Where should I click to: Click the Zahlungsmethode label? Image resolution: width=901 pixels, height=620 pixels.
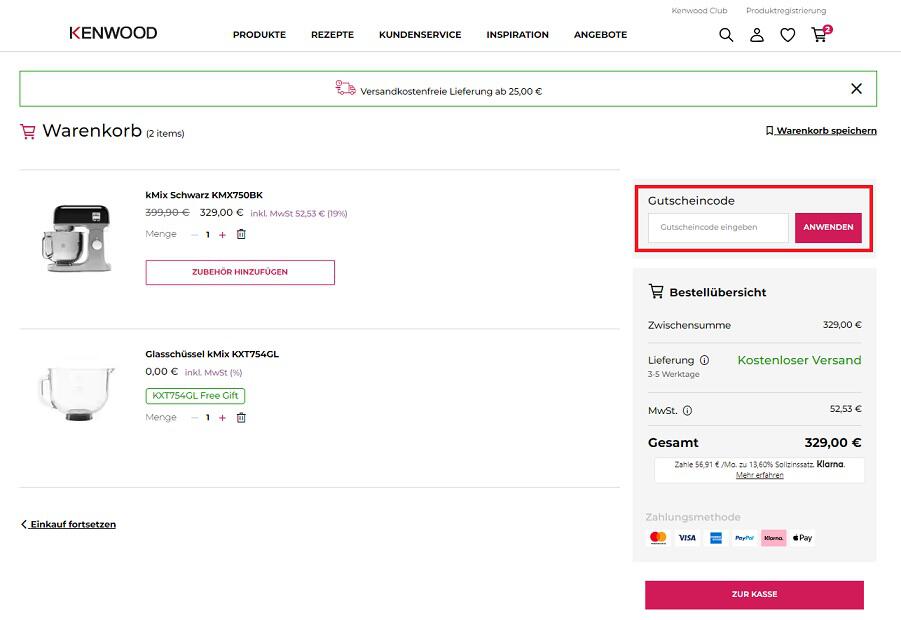tap(692, 517)
